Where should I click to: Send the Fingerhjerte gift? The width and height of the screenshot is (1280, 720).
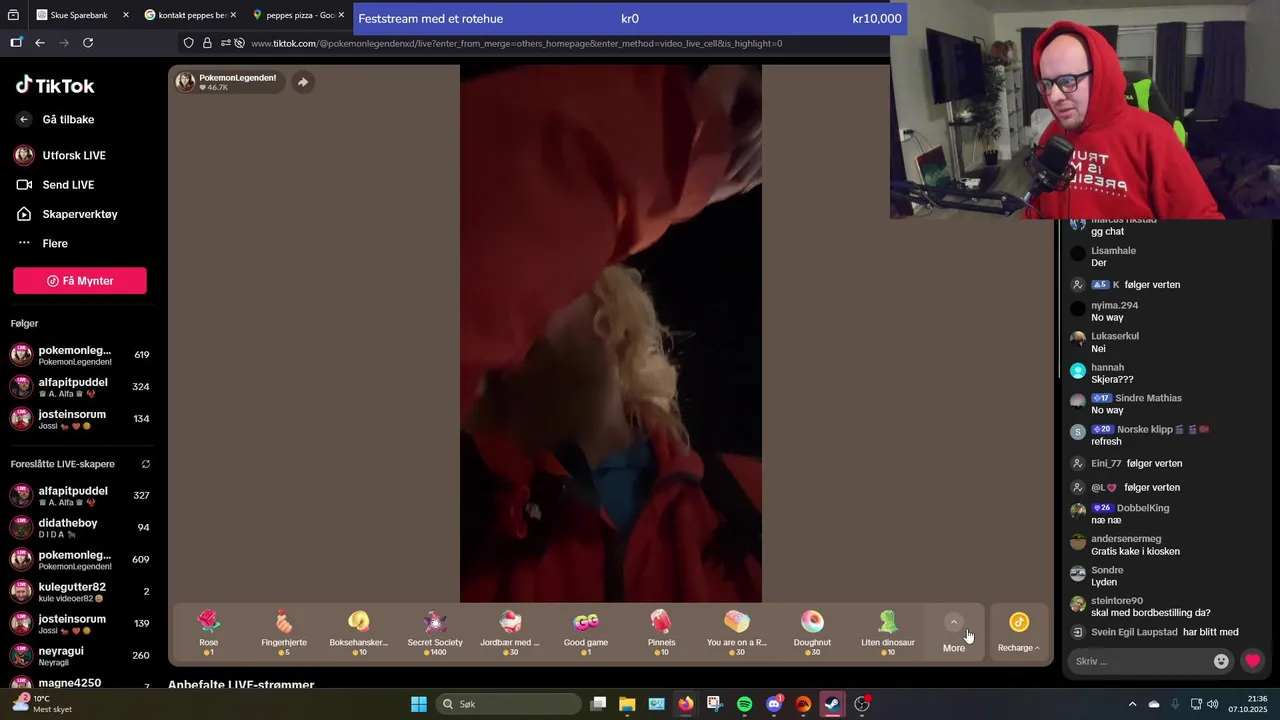click(x=284, y=632)
